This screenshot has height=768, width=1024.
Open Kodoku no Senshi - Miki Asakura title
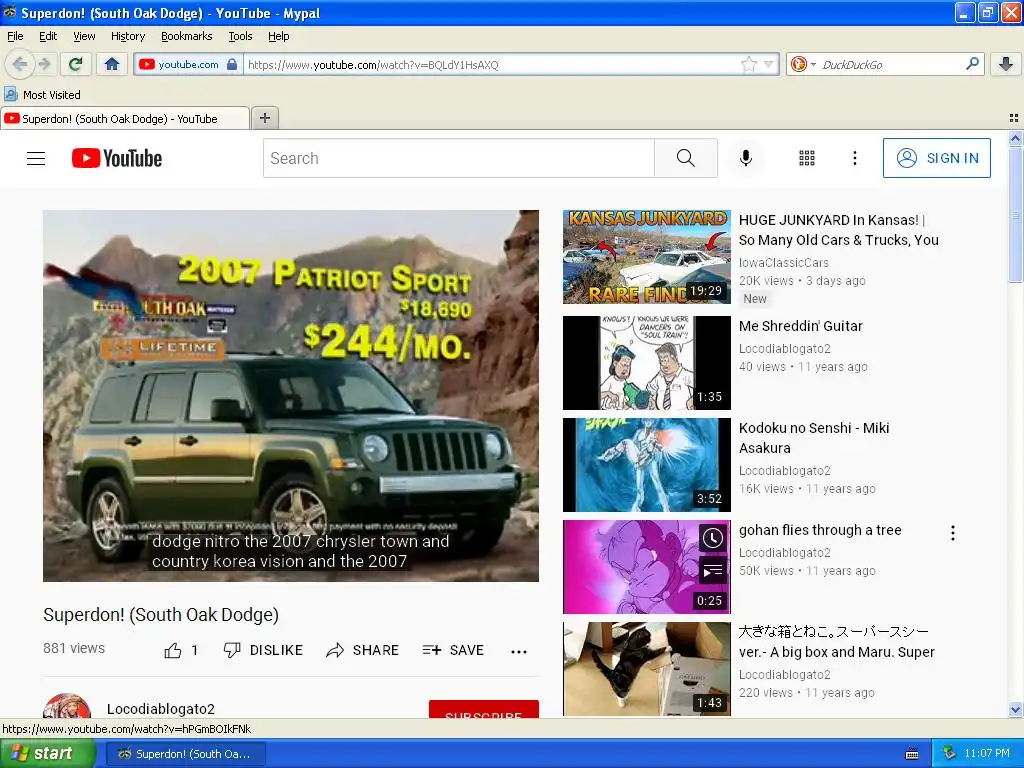pos(814,438)
